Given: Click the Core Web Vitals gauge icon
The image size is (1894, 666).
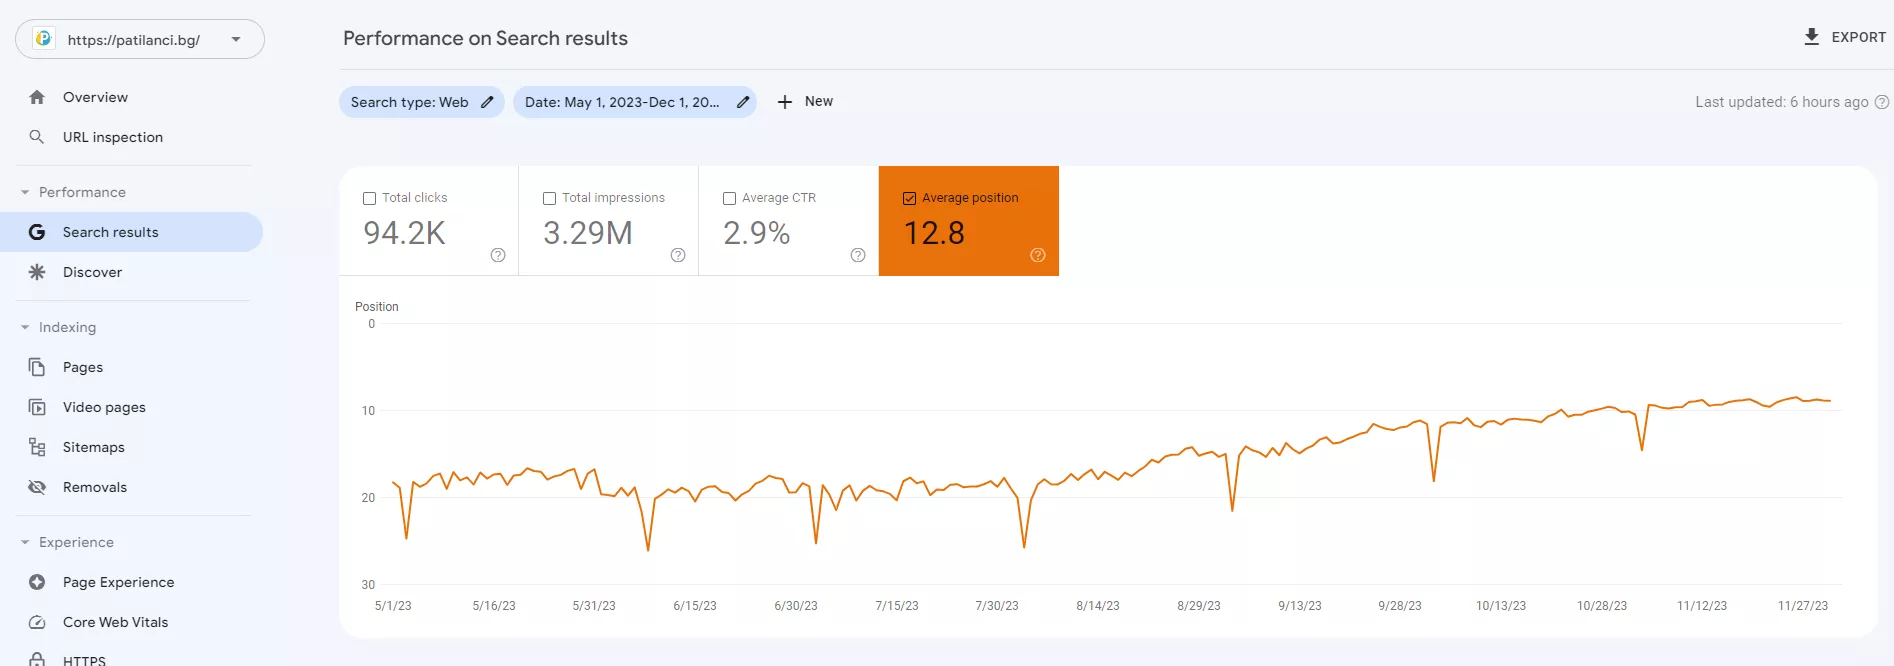Looking at the screenshot, I should pos(37,622).
